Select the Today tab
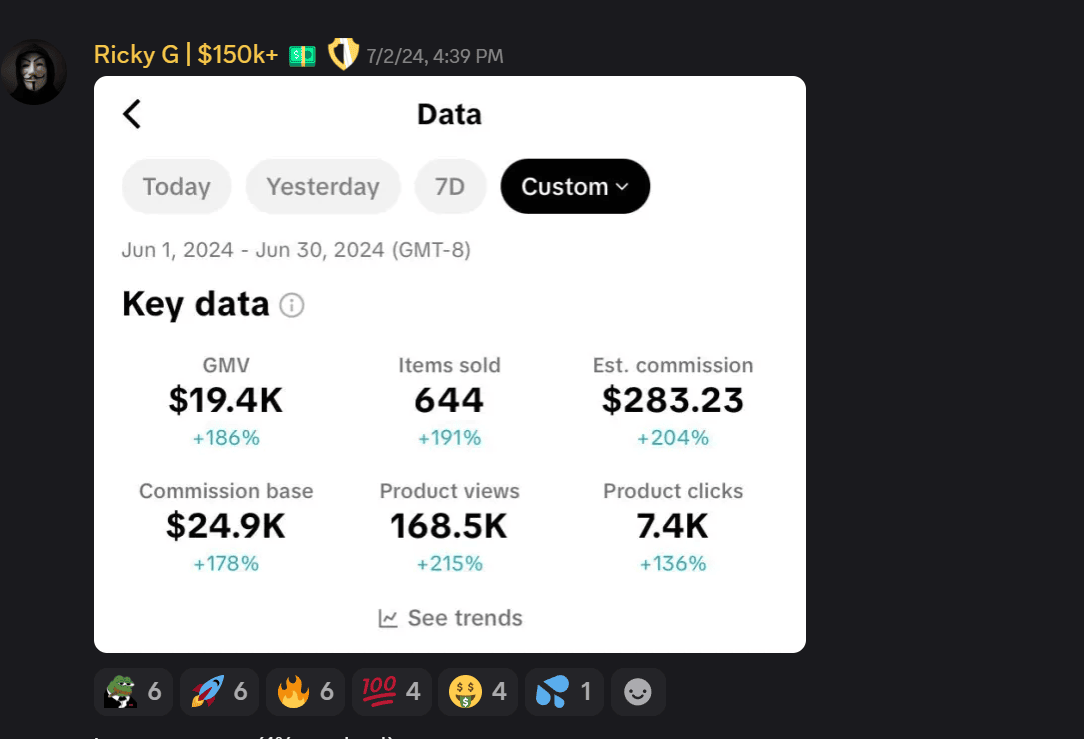1084x739 pixels. click(x=176, y=187)
